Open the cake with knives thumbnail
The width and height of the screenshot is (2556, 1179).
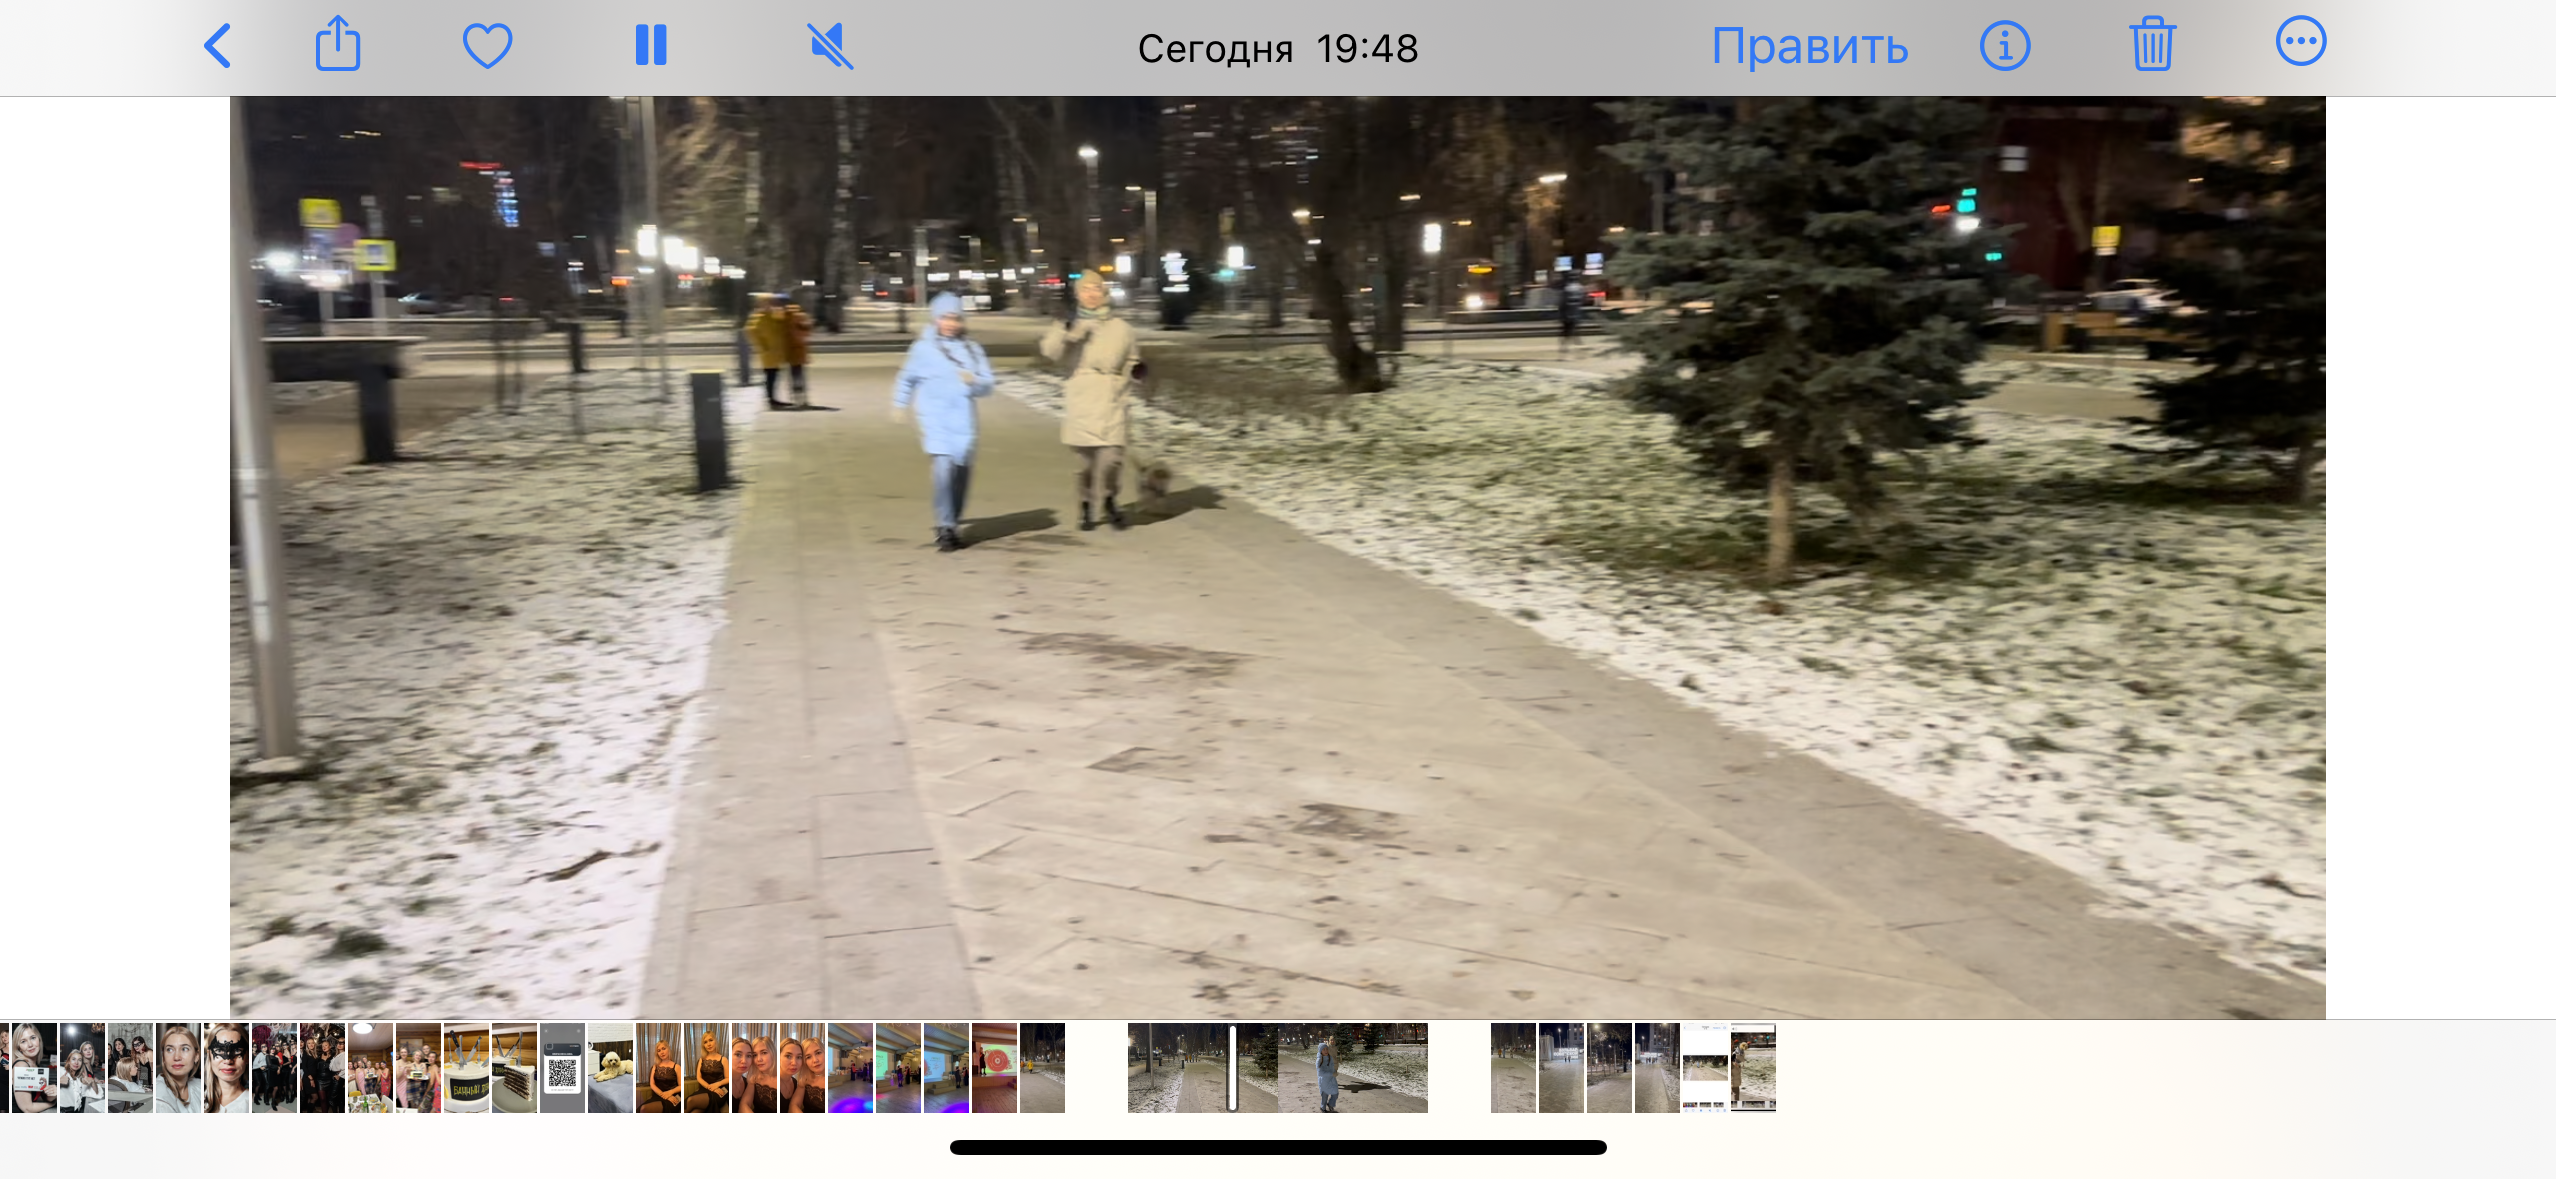click(466, 1068)
